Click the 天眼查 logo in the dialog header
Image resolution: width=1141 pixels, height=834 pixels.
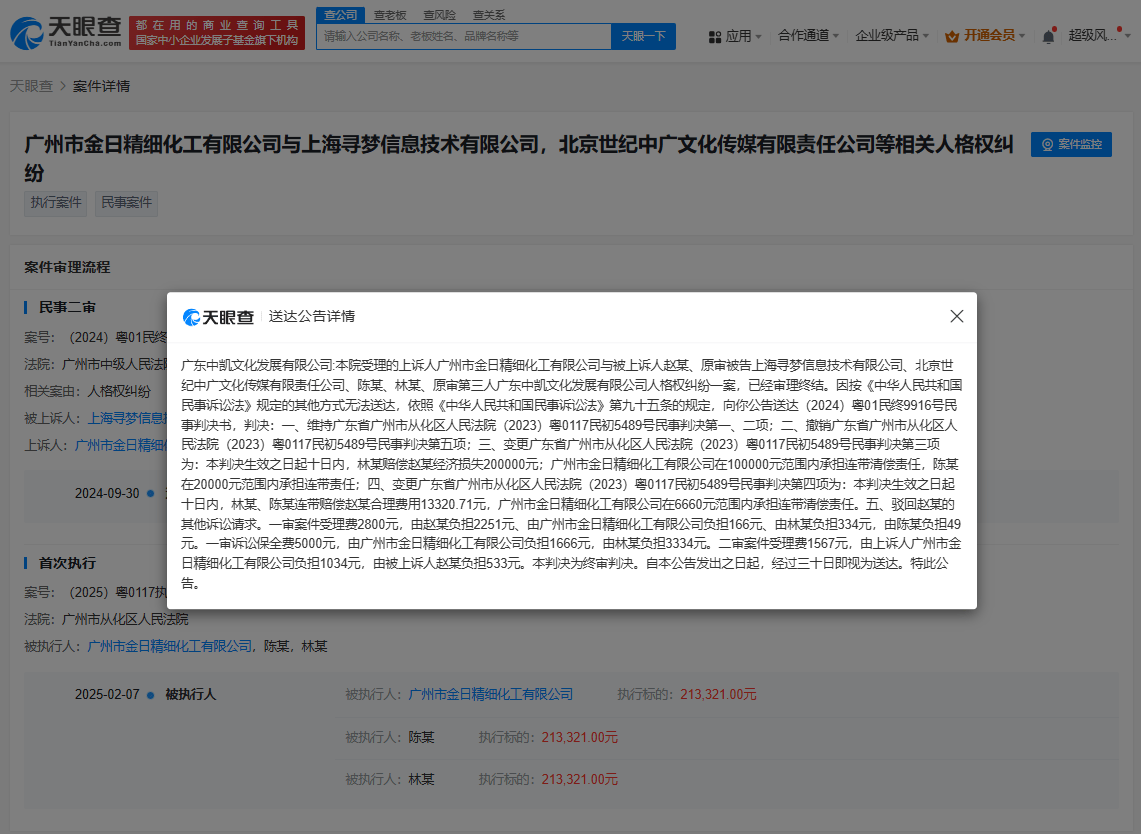click(x=218, y=317)
